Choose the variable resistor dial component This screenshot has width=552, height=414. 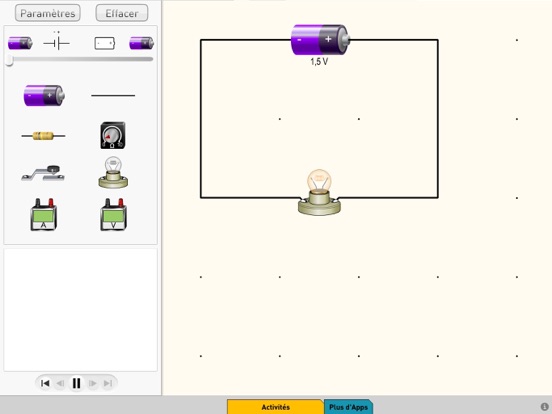point(113,136)
